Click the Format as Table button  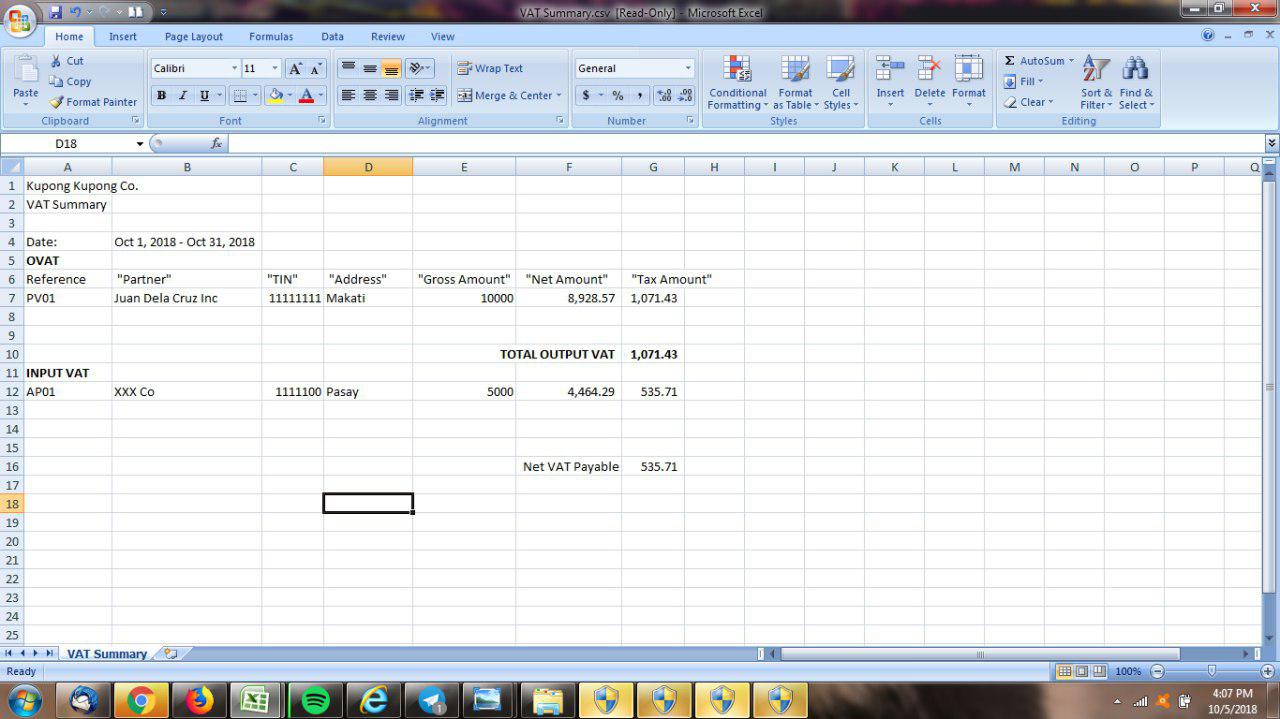tap(795, 84)
